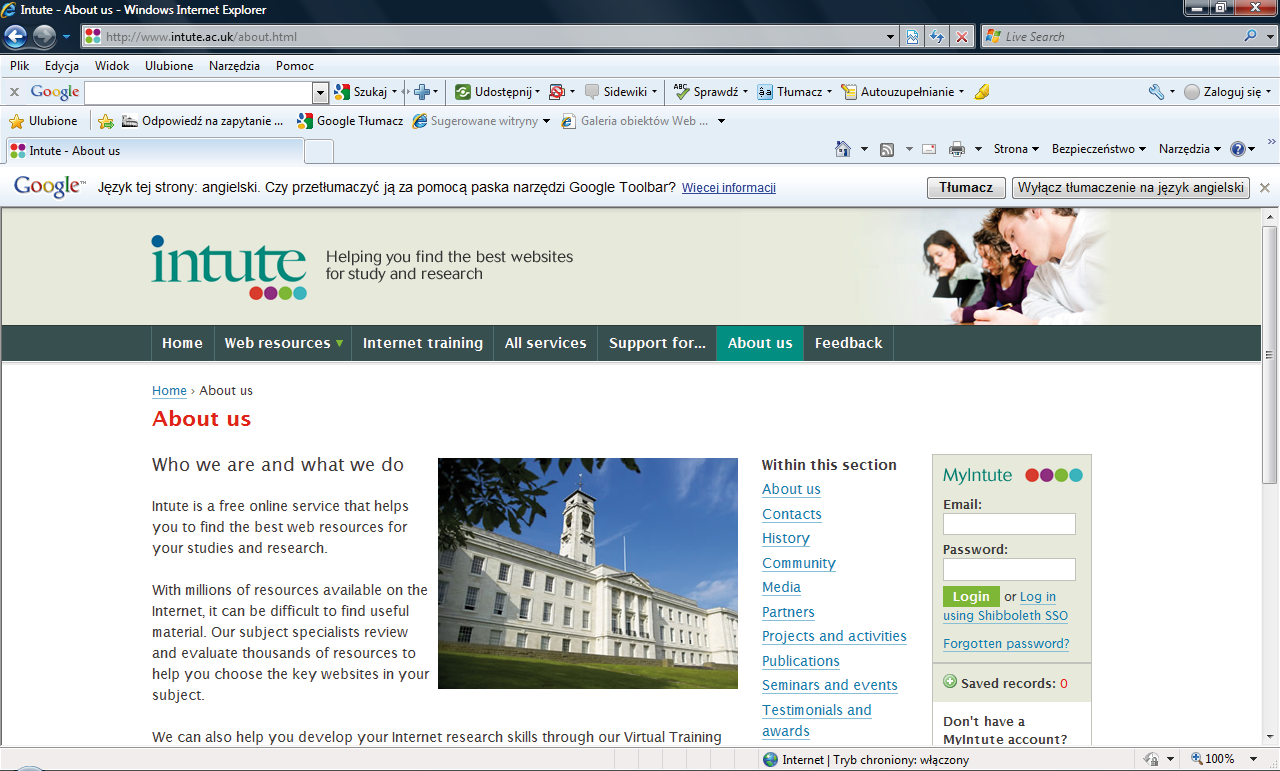This screenshot has height=771, width=1280.
Task: Open Google Toolbar search box dropdown
Action: click(x=320, y=92)
